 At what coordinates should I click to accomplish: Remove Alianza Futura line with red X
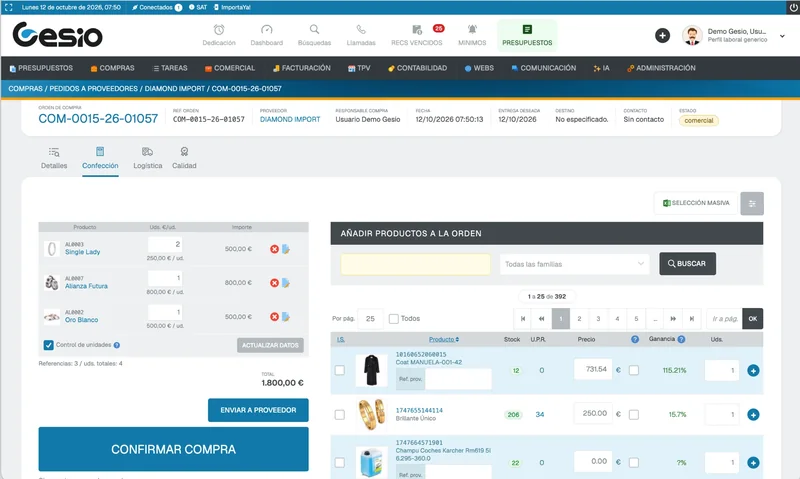click(x=274, y=283)
